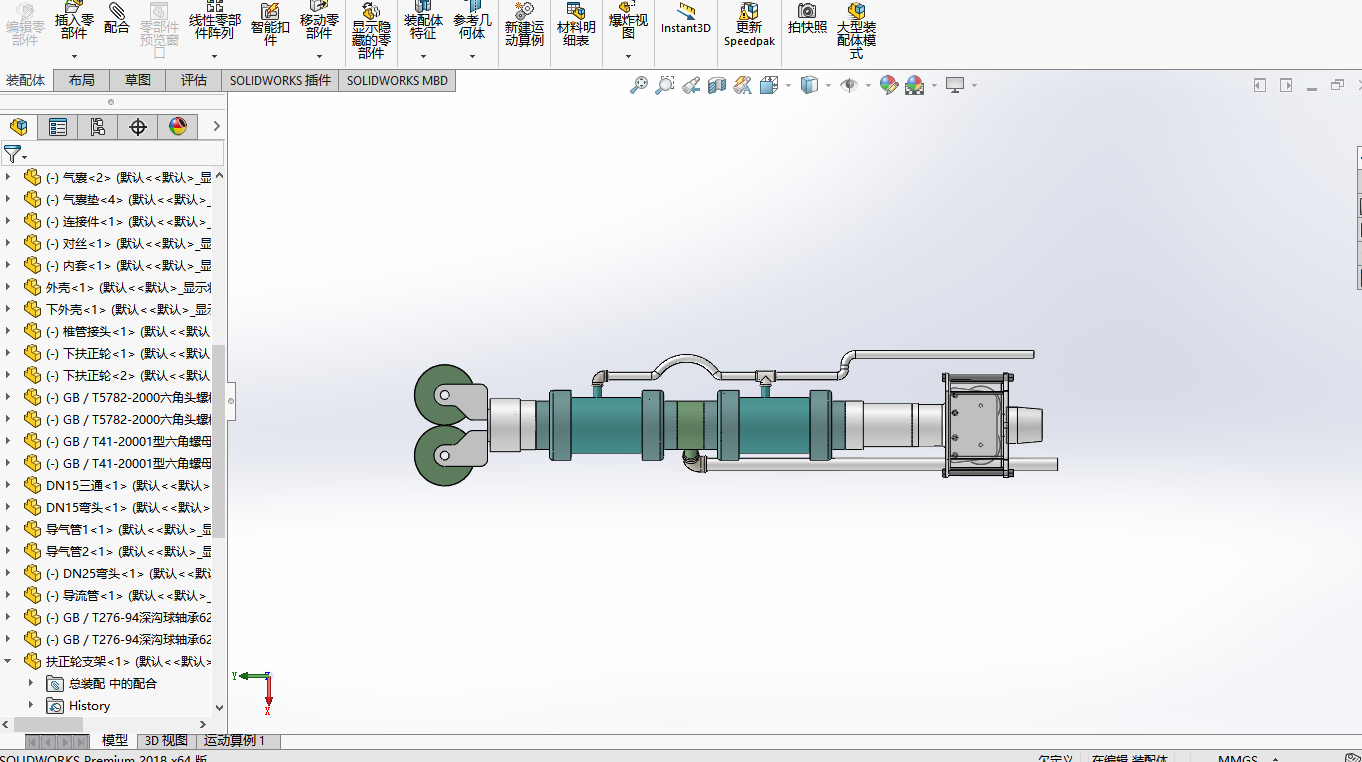Screen dimensions: 1362x762
Task: Open the View Settings dropdown arrow
Action: (x=974, y=86)
